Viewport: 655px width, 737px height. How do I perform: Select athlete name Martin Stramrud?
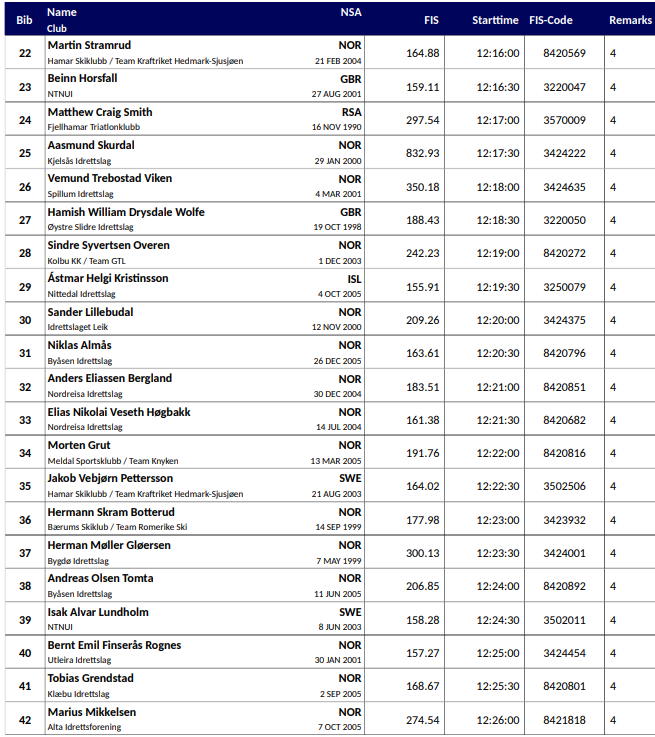click(x=89, y=45)
